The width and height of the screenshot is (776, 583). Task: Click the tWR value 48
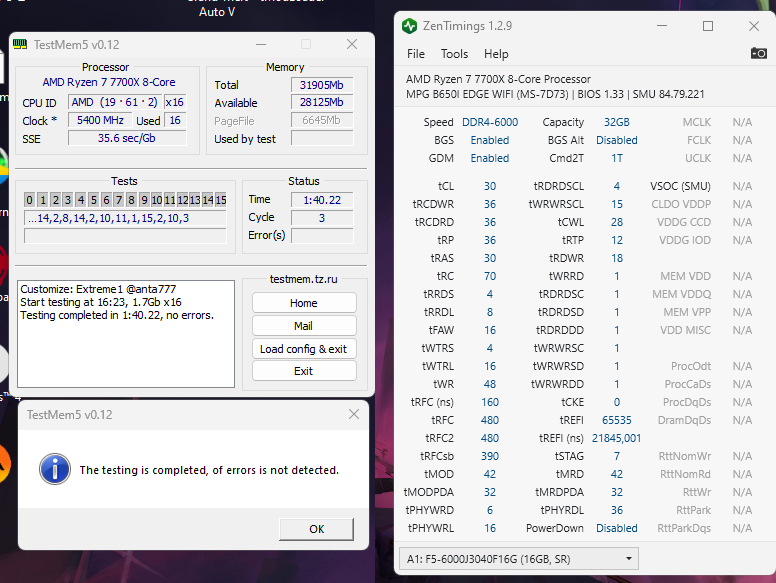point(490,384)
